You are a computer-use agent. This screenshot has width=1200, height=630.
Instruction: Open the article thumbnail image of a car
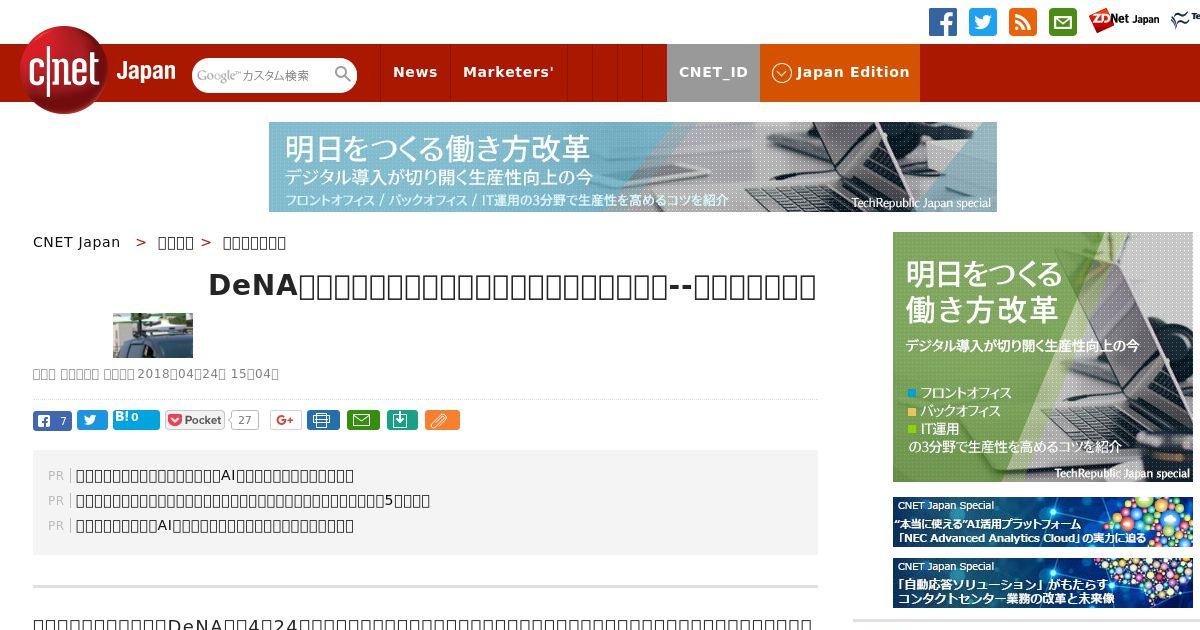click(x=153, y=335)
